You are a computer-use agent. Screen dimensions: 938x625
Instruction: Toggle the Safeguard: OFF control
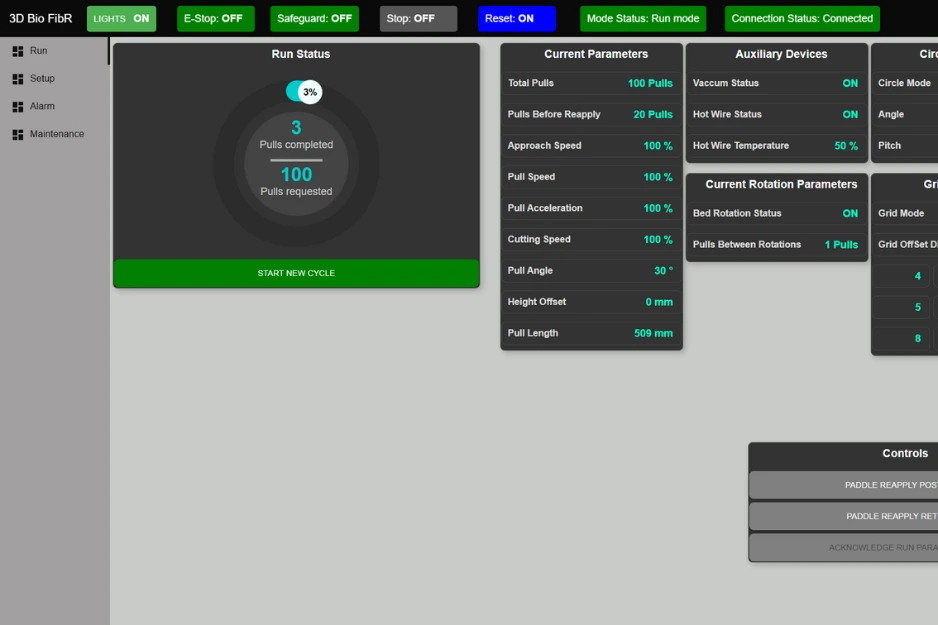coord(314,18)
